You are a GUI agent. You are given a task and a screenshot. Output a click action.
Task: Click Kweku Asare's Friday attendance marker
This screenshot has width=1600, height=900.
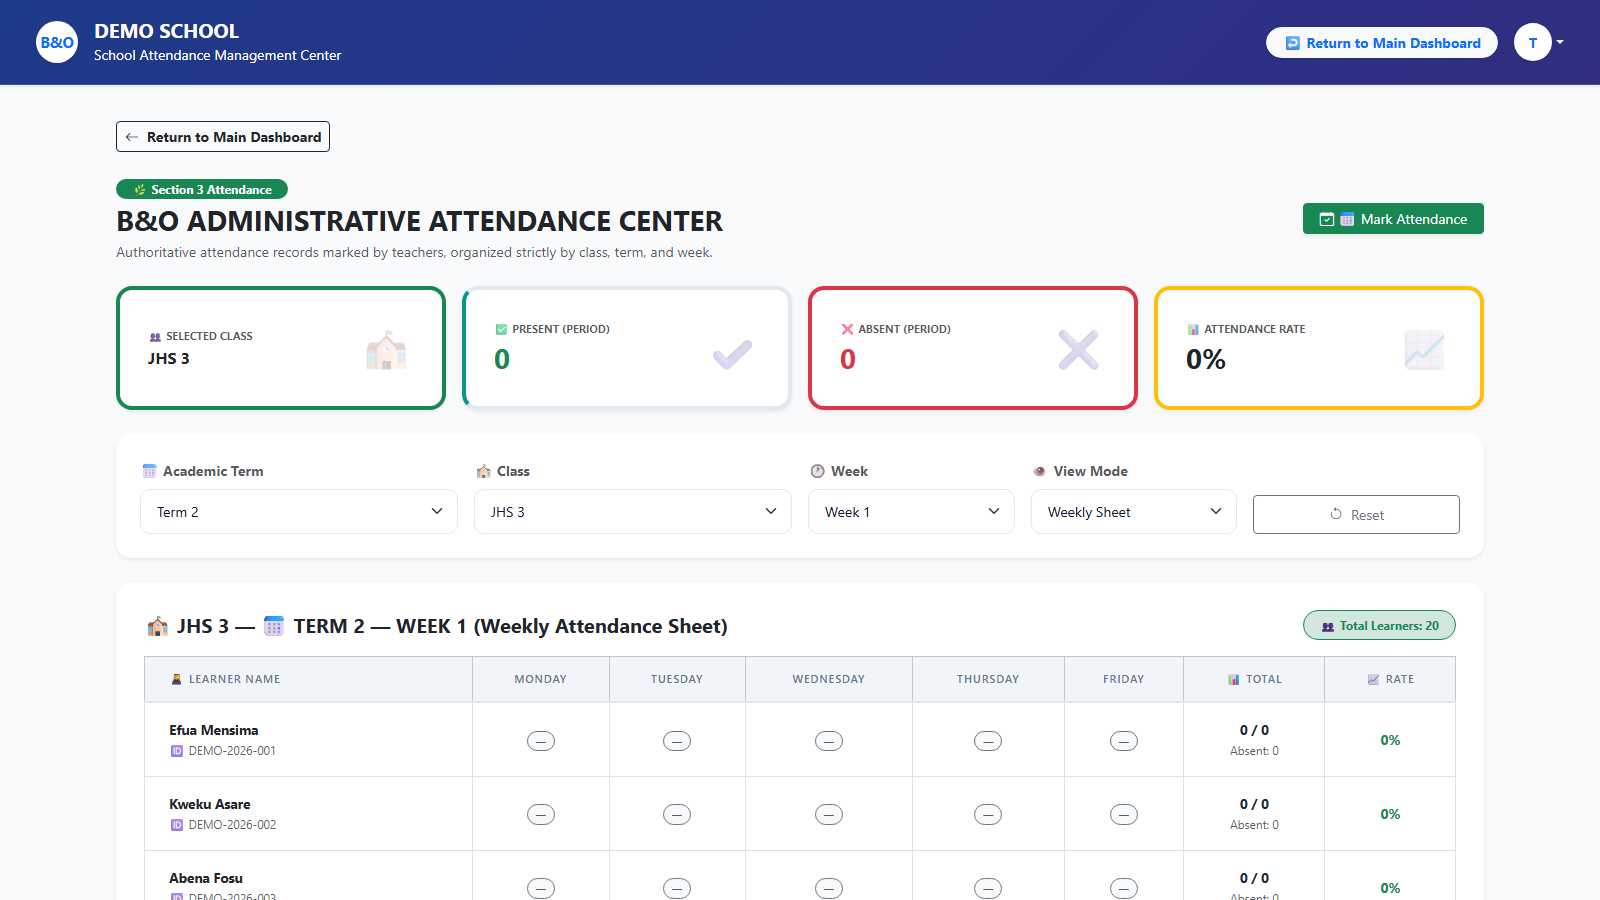click(x=1124, y=815)
